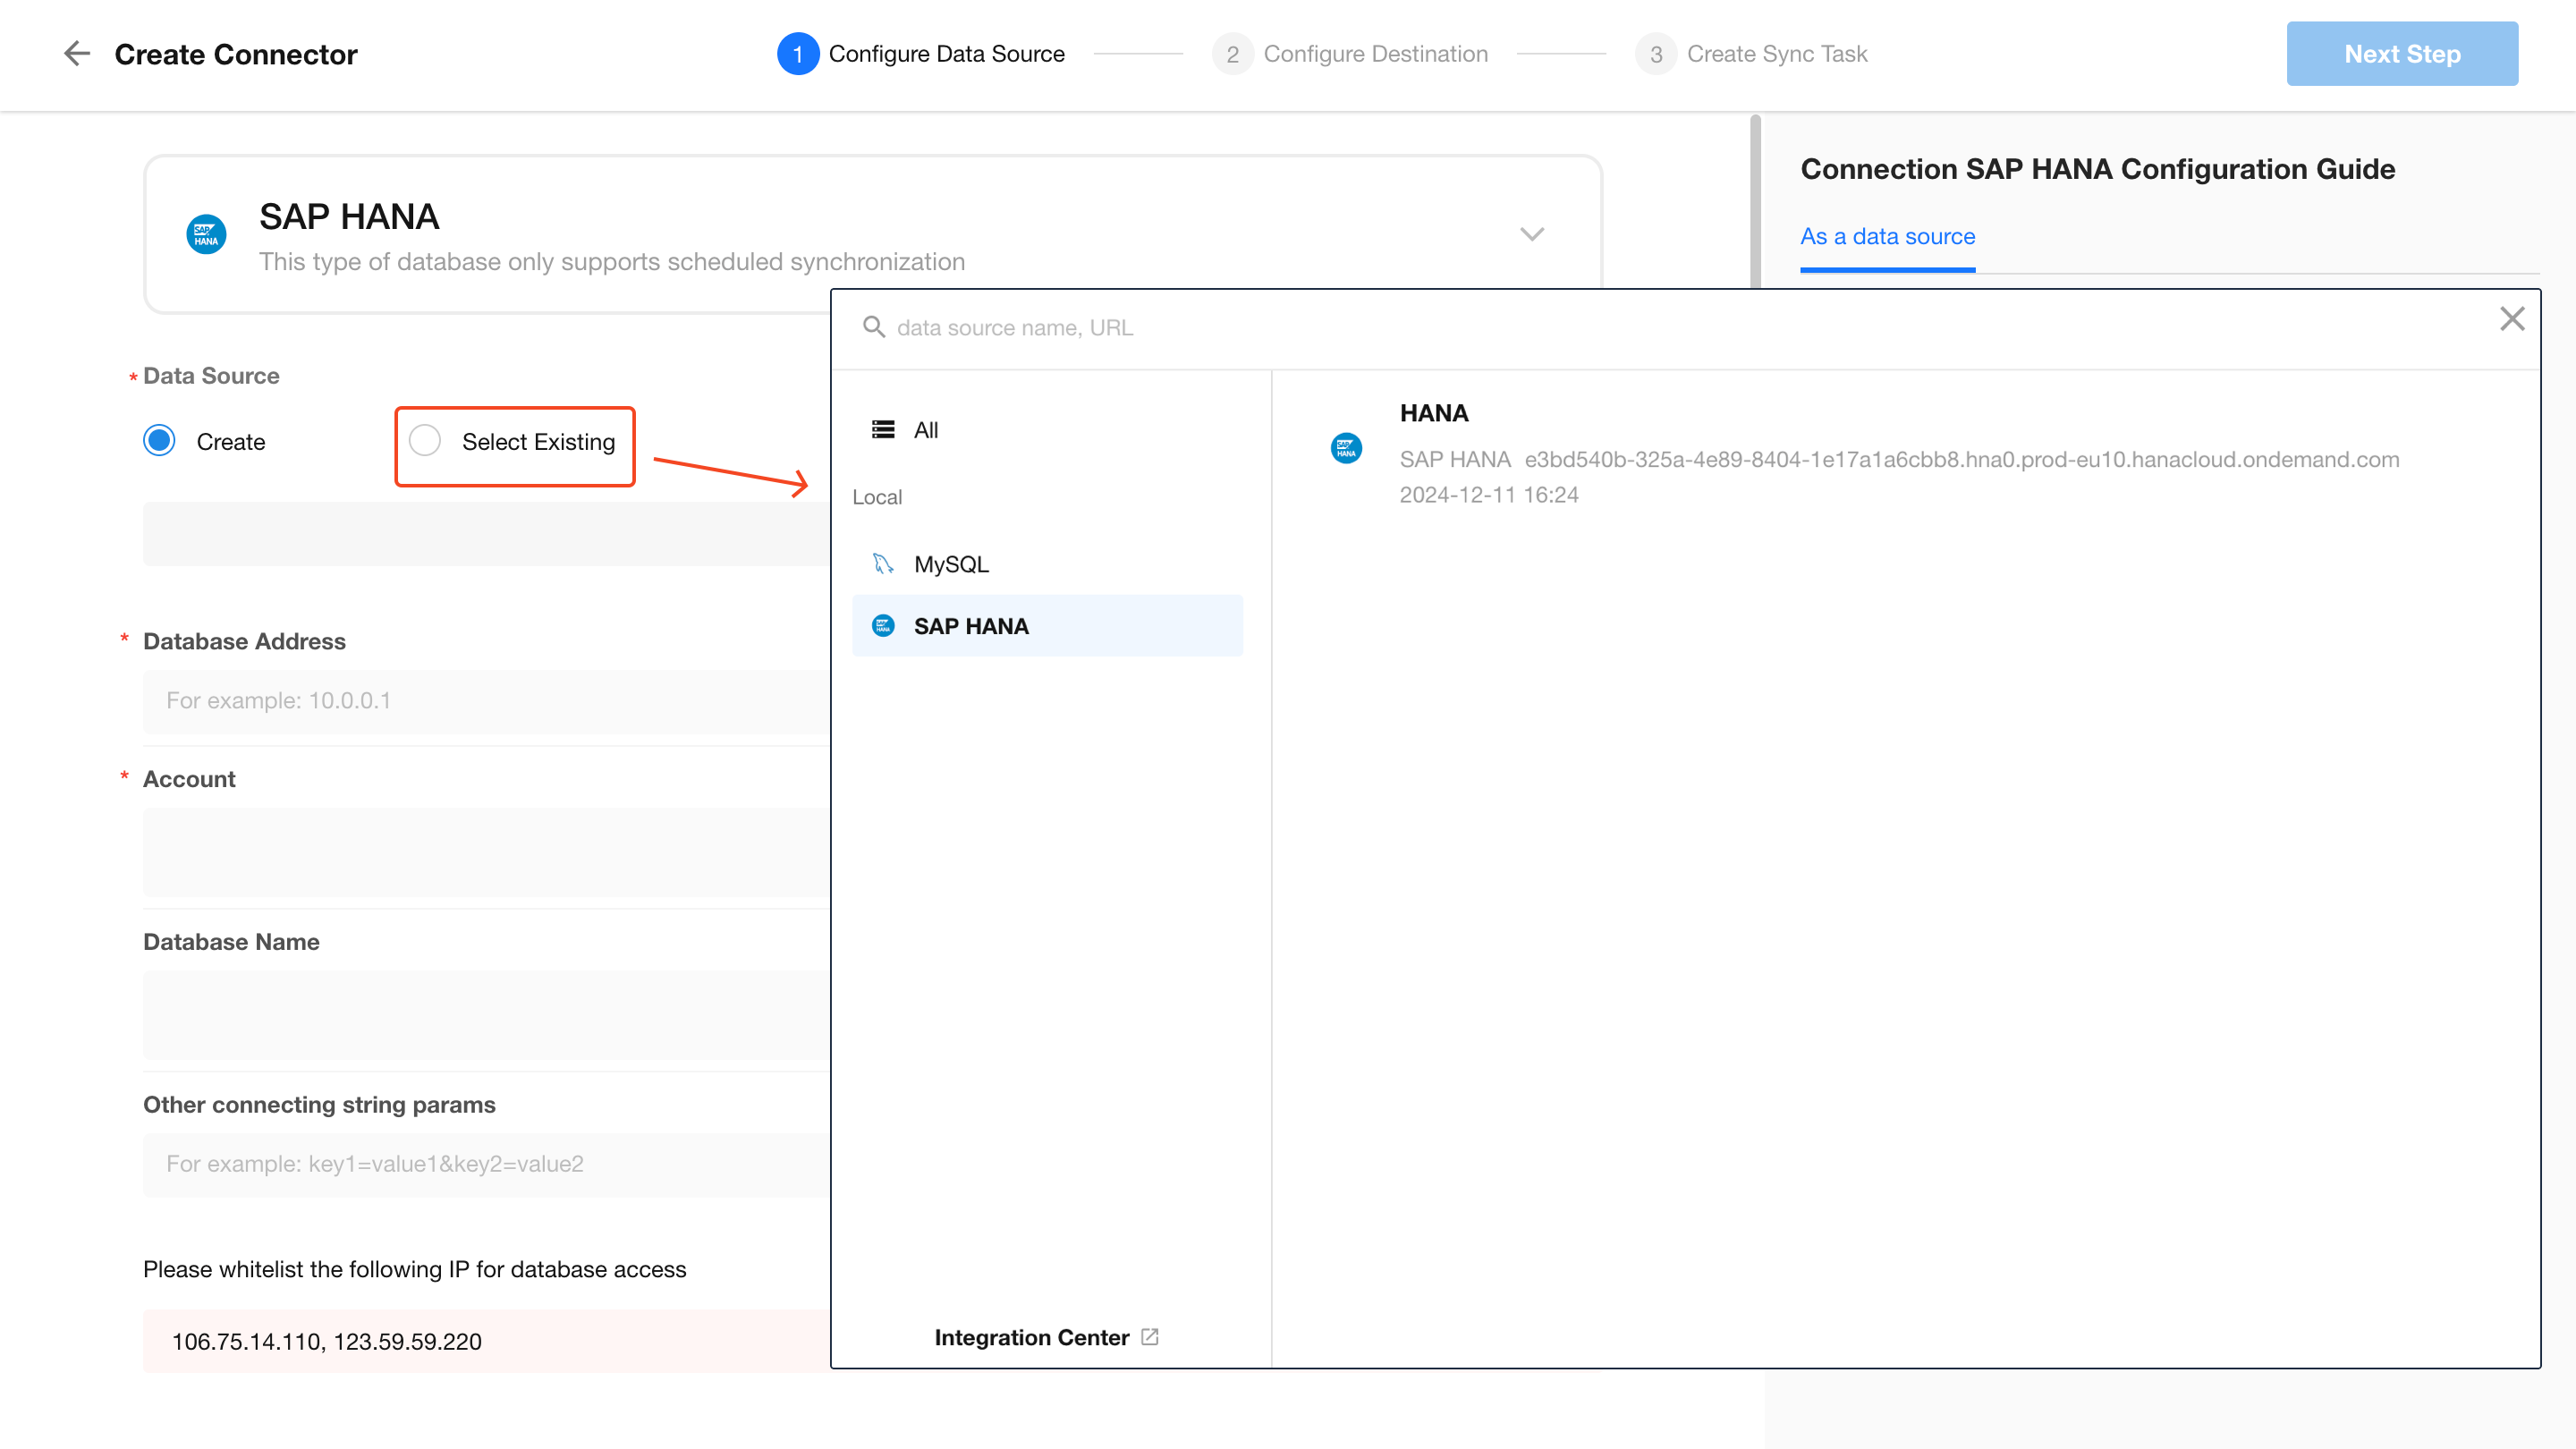This screenshot has height=1449, width=2576.
Task: Open Integration Center external link icon
Action: coord(1150,1337)
